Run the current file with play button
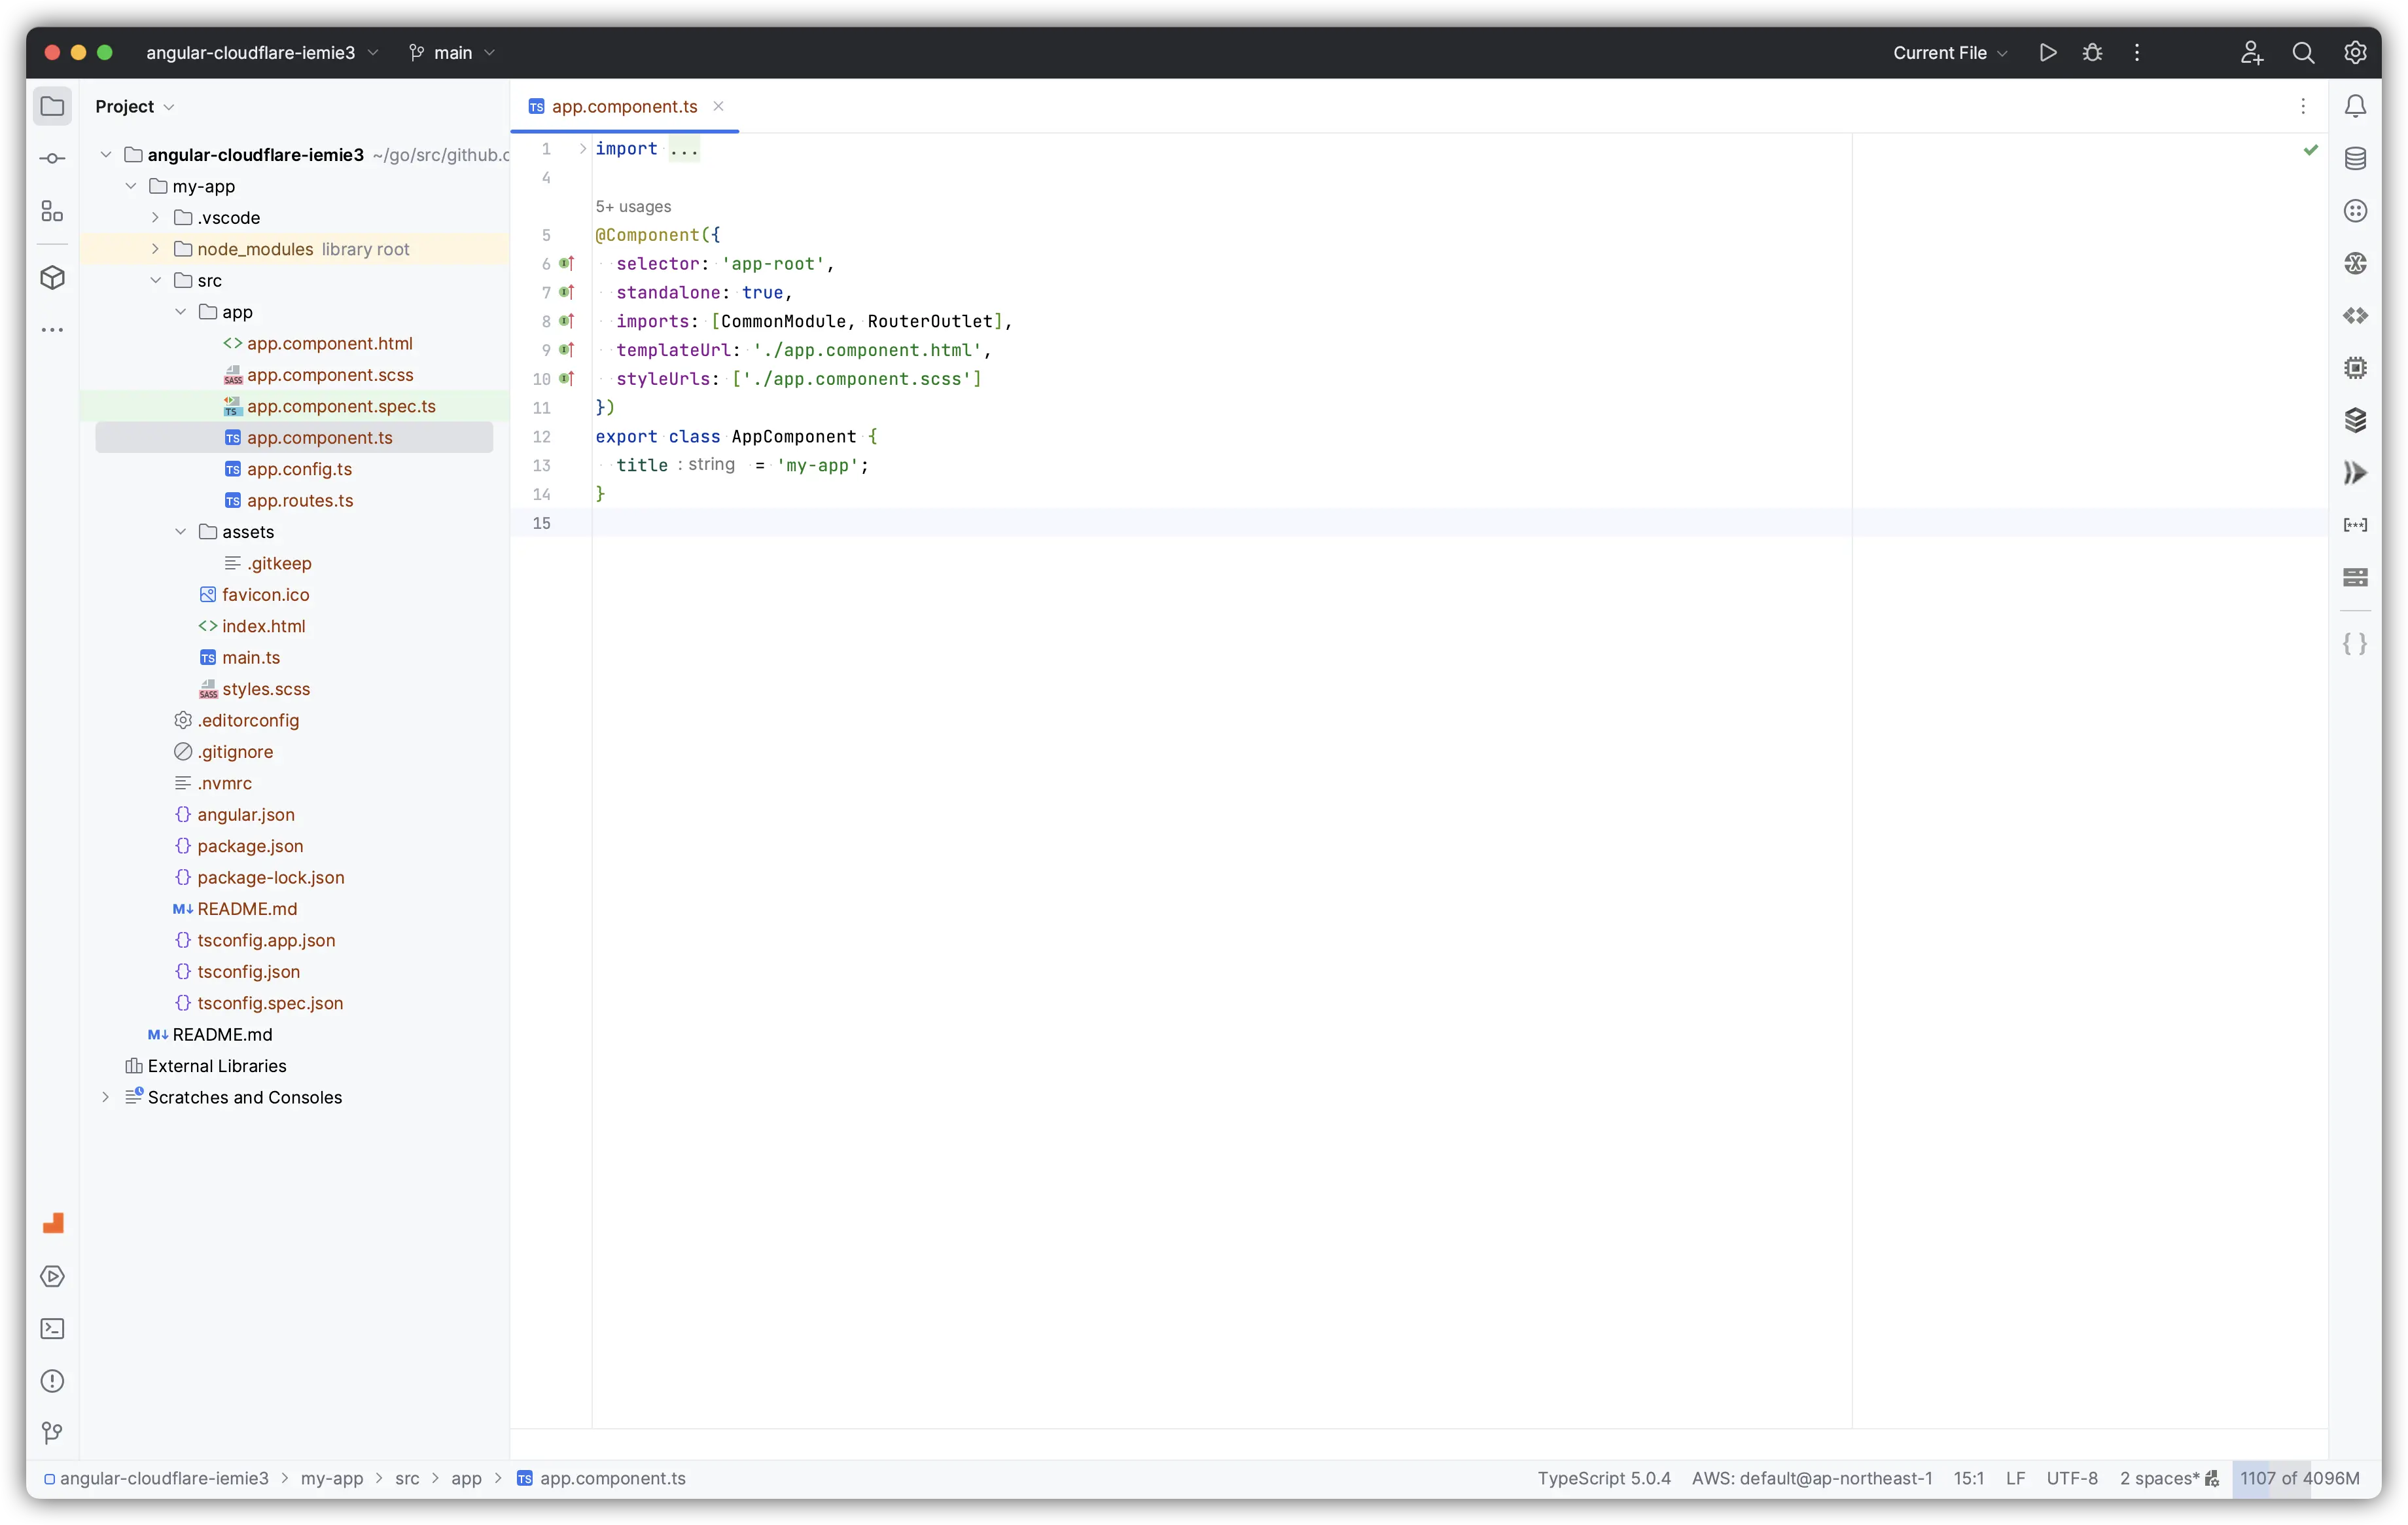Viewport: 2408px width, 1525px height. pos(2047,53)
